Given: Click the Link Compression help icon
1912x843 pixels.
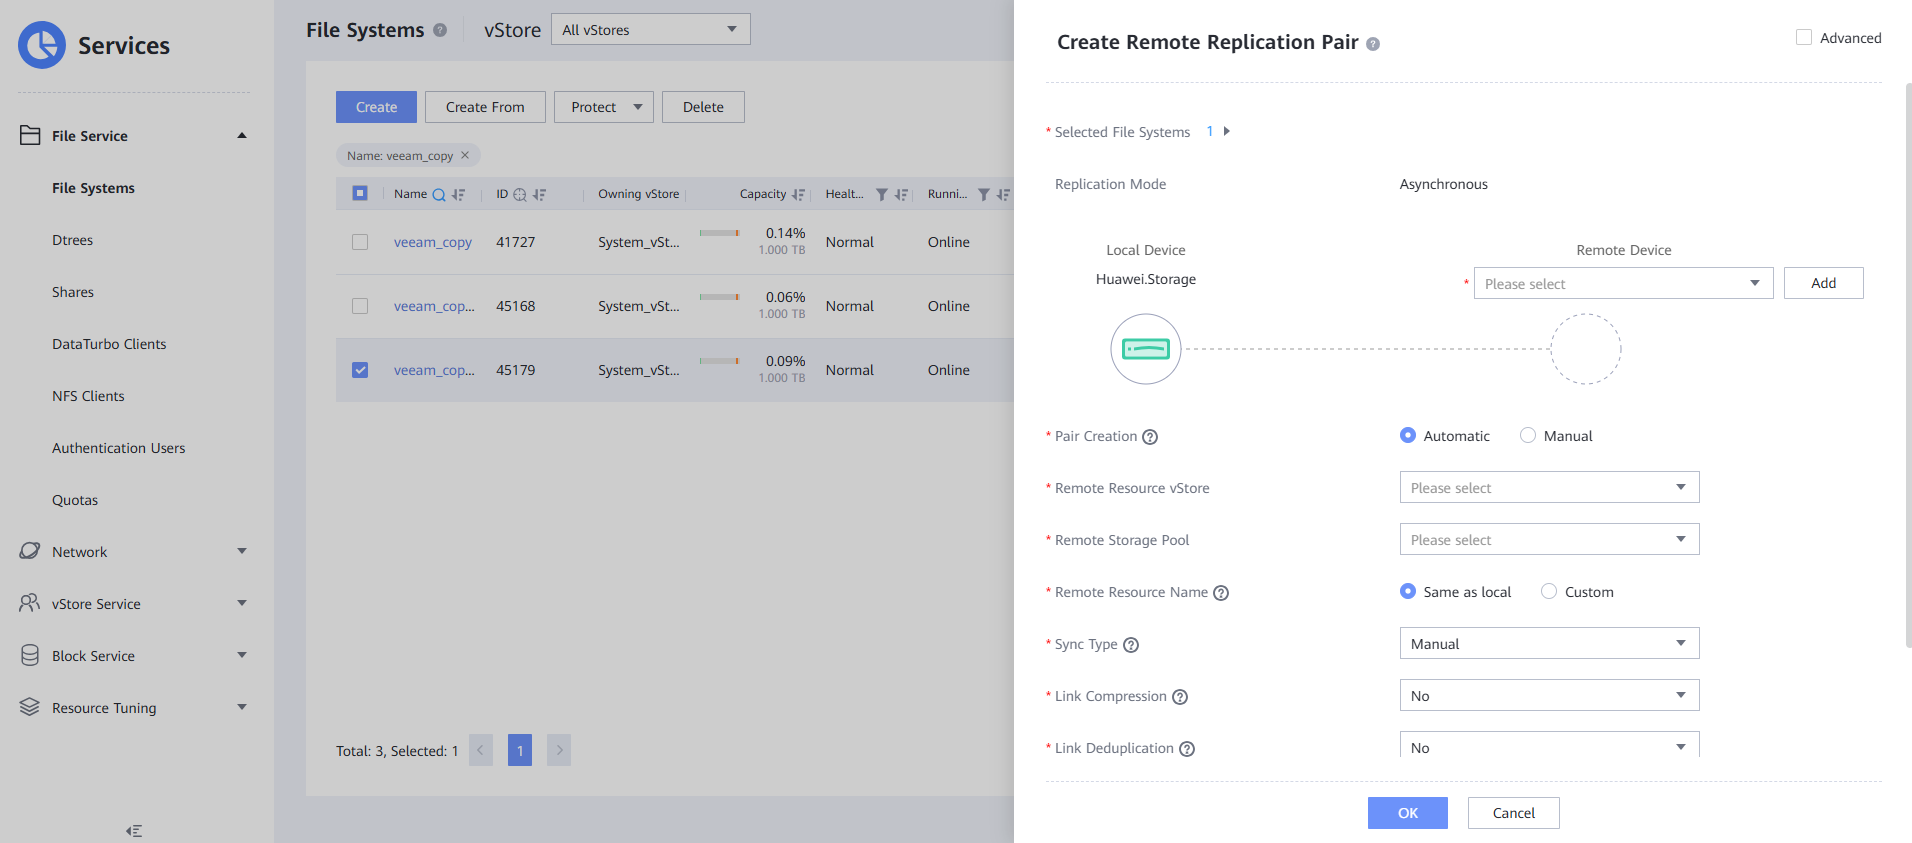Looking at the screenshot, I should [1180, 697].
